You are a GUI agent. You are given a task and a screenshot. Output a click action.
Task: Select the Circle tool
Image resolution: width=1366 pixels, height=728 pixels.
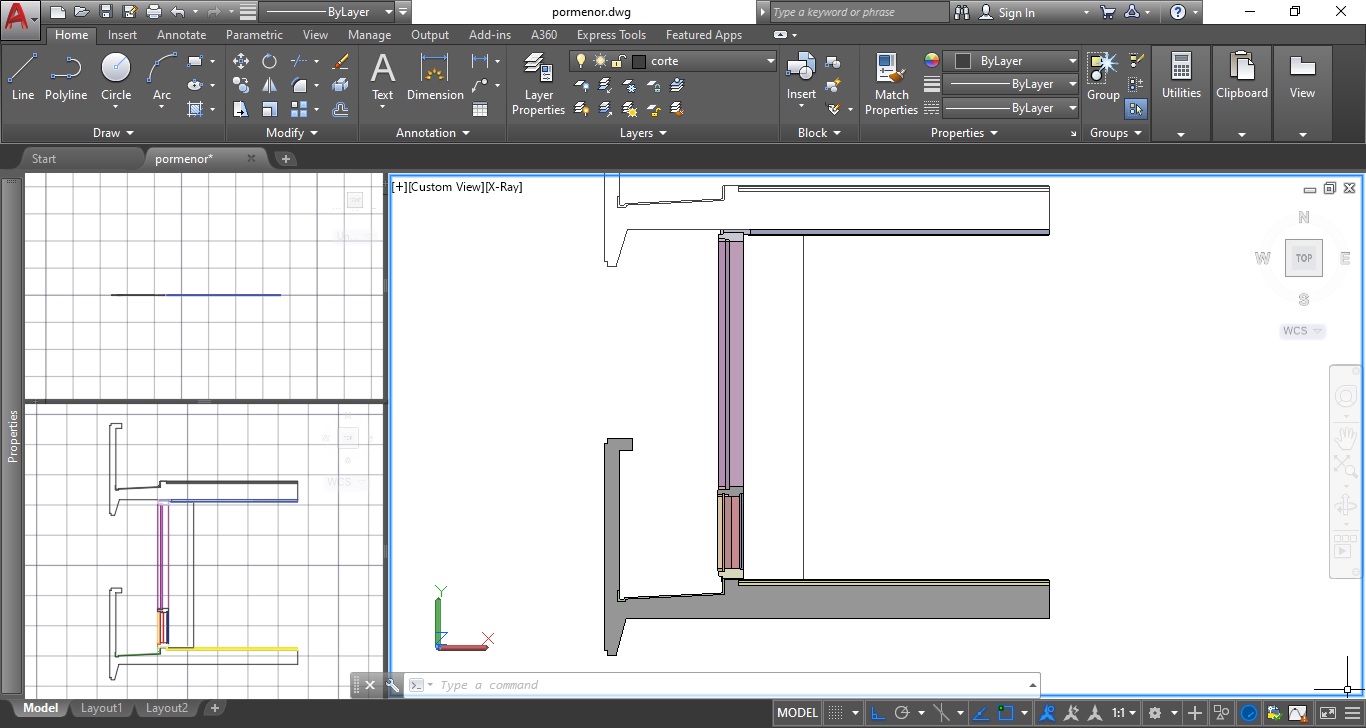[116, 78]
